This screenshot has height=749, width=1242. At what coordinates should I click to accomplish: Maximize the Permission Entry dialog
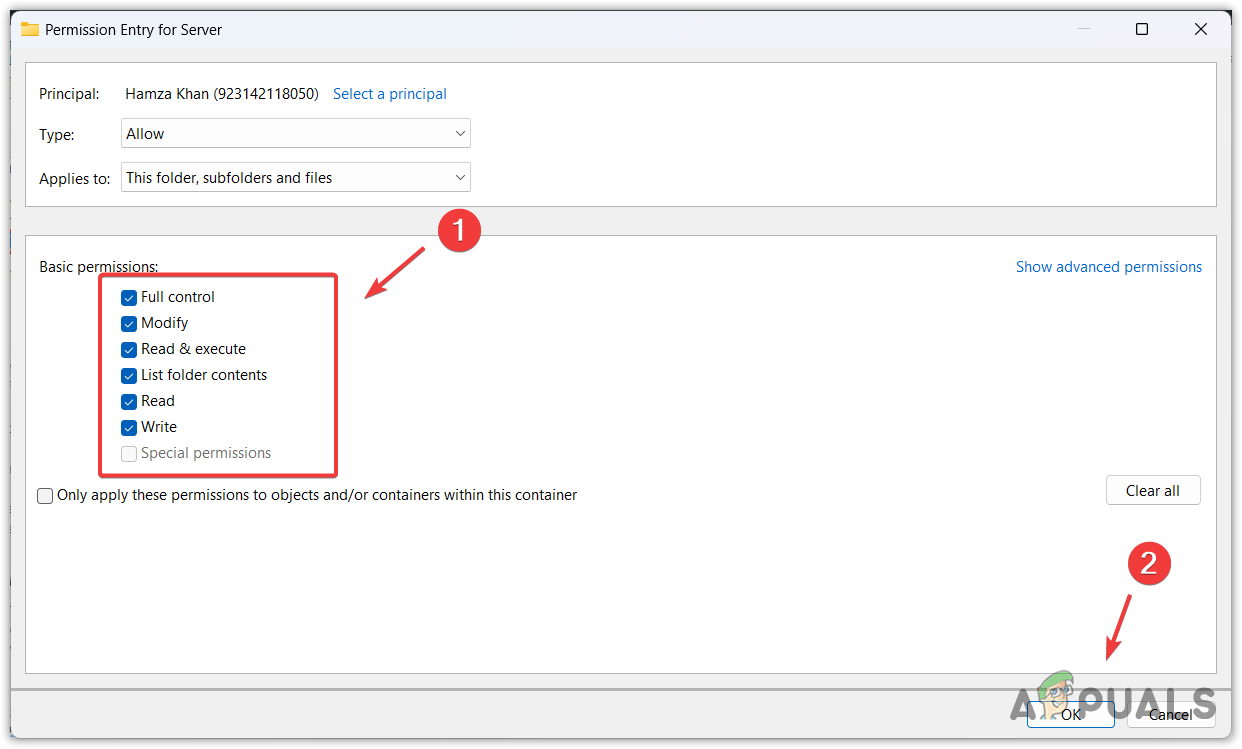pyautogui.click(x=1142, y=29)
